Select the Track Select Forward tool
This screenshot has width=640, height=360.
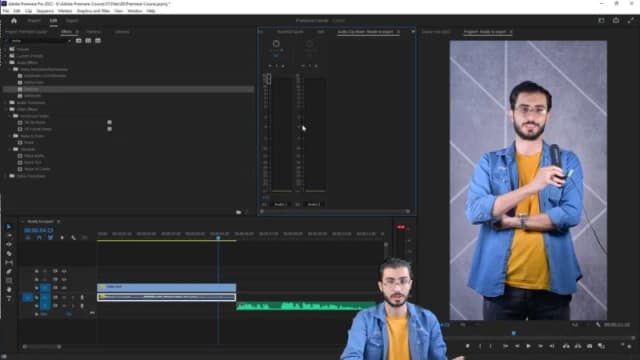(x=9, y=236)
